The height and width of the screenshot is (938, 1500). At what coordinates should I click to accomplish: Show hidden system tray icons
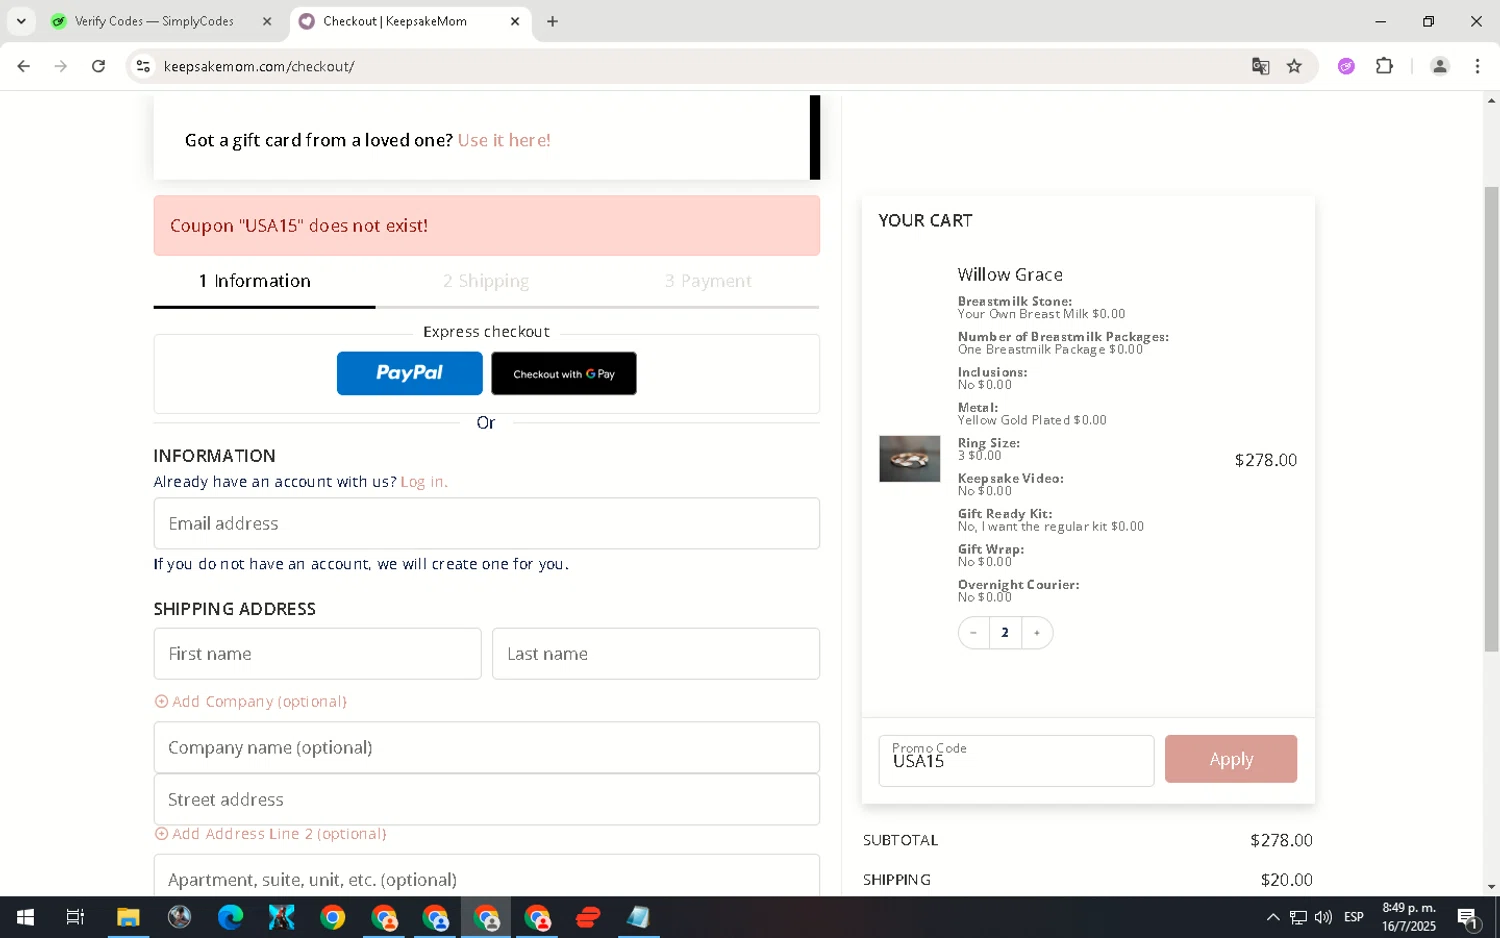[1272, 917]
